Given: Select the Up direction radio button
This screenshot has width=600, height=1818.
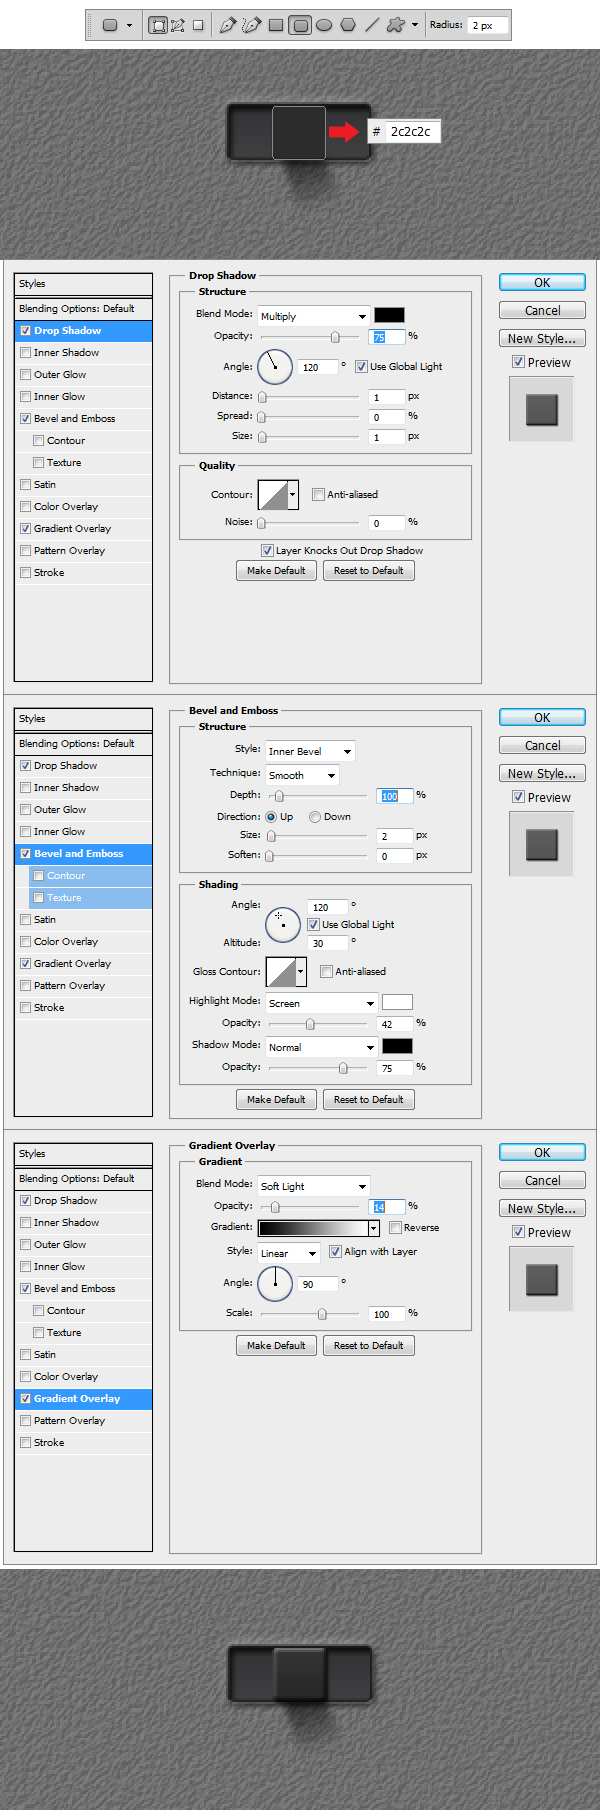Looking at the screenshot, I should pyautogui.click(x=271, y=817).
